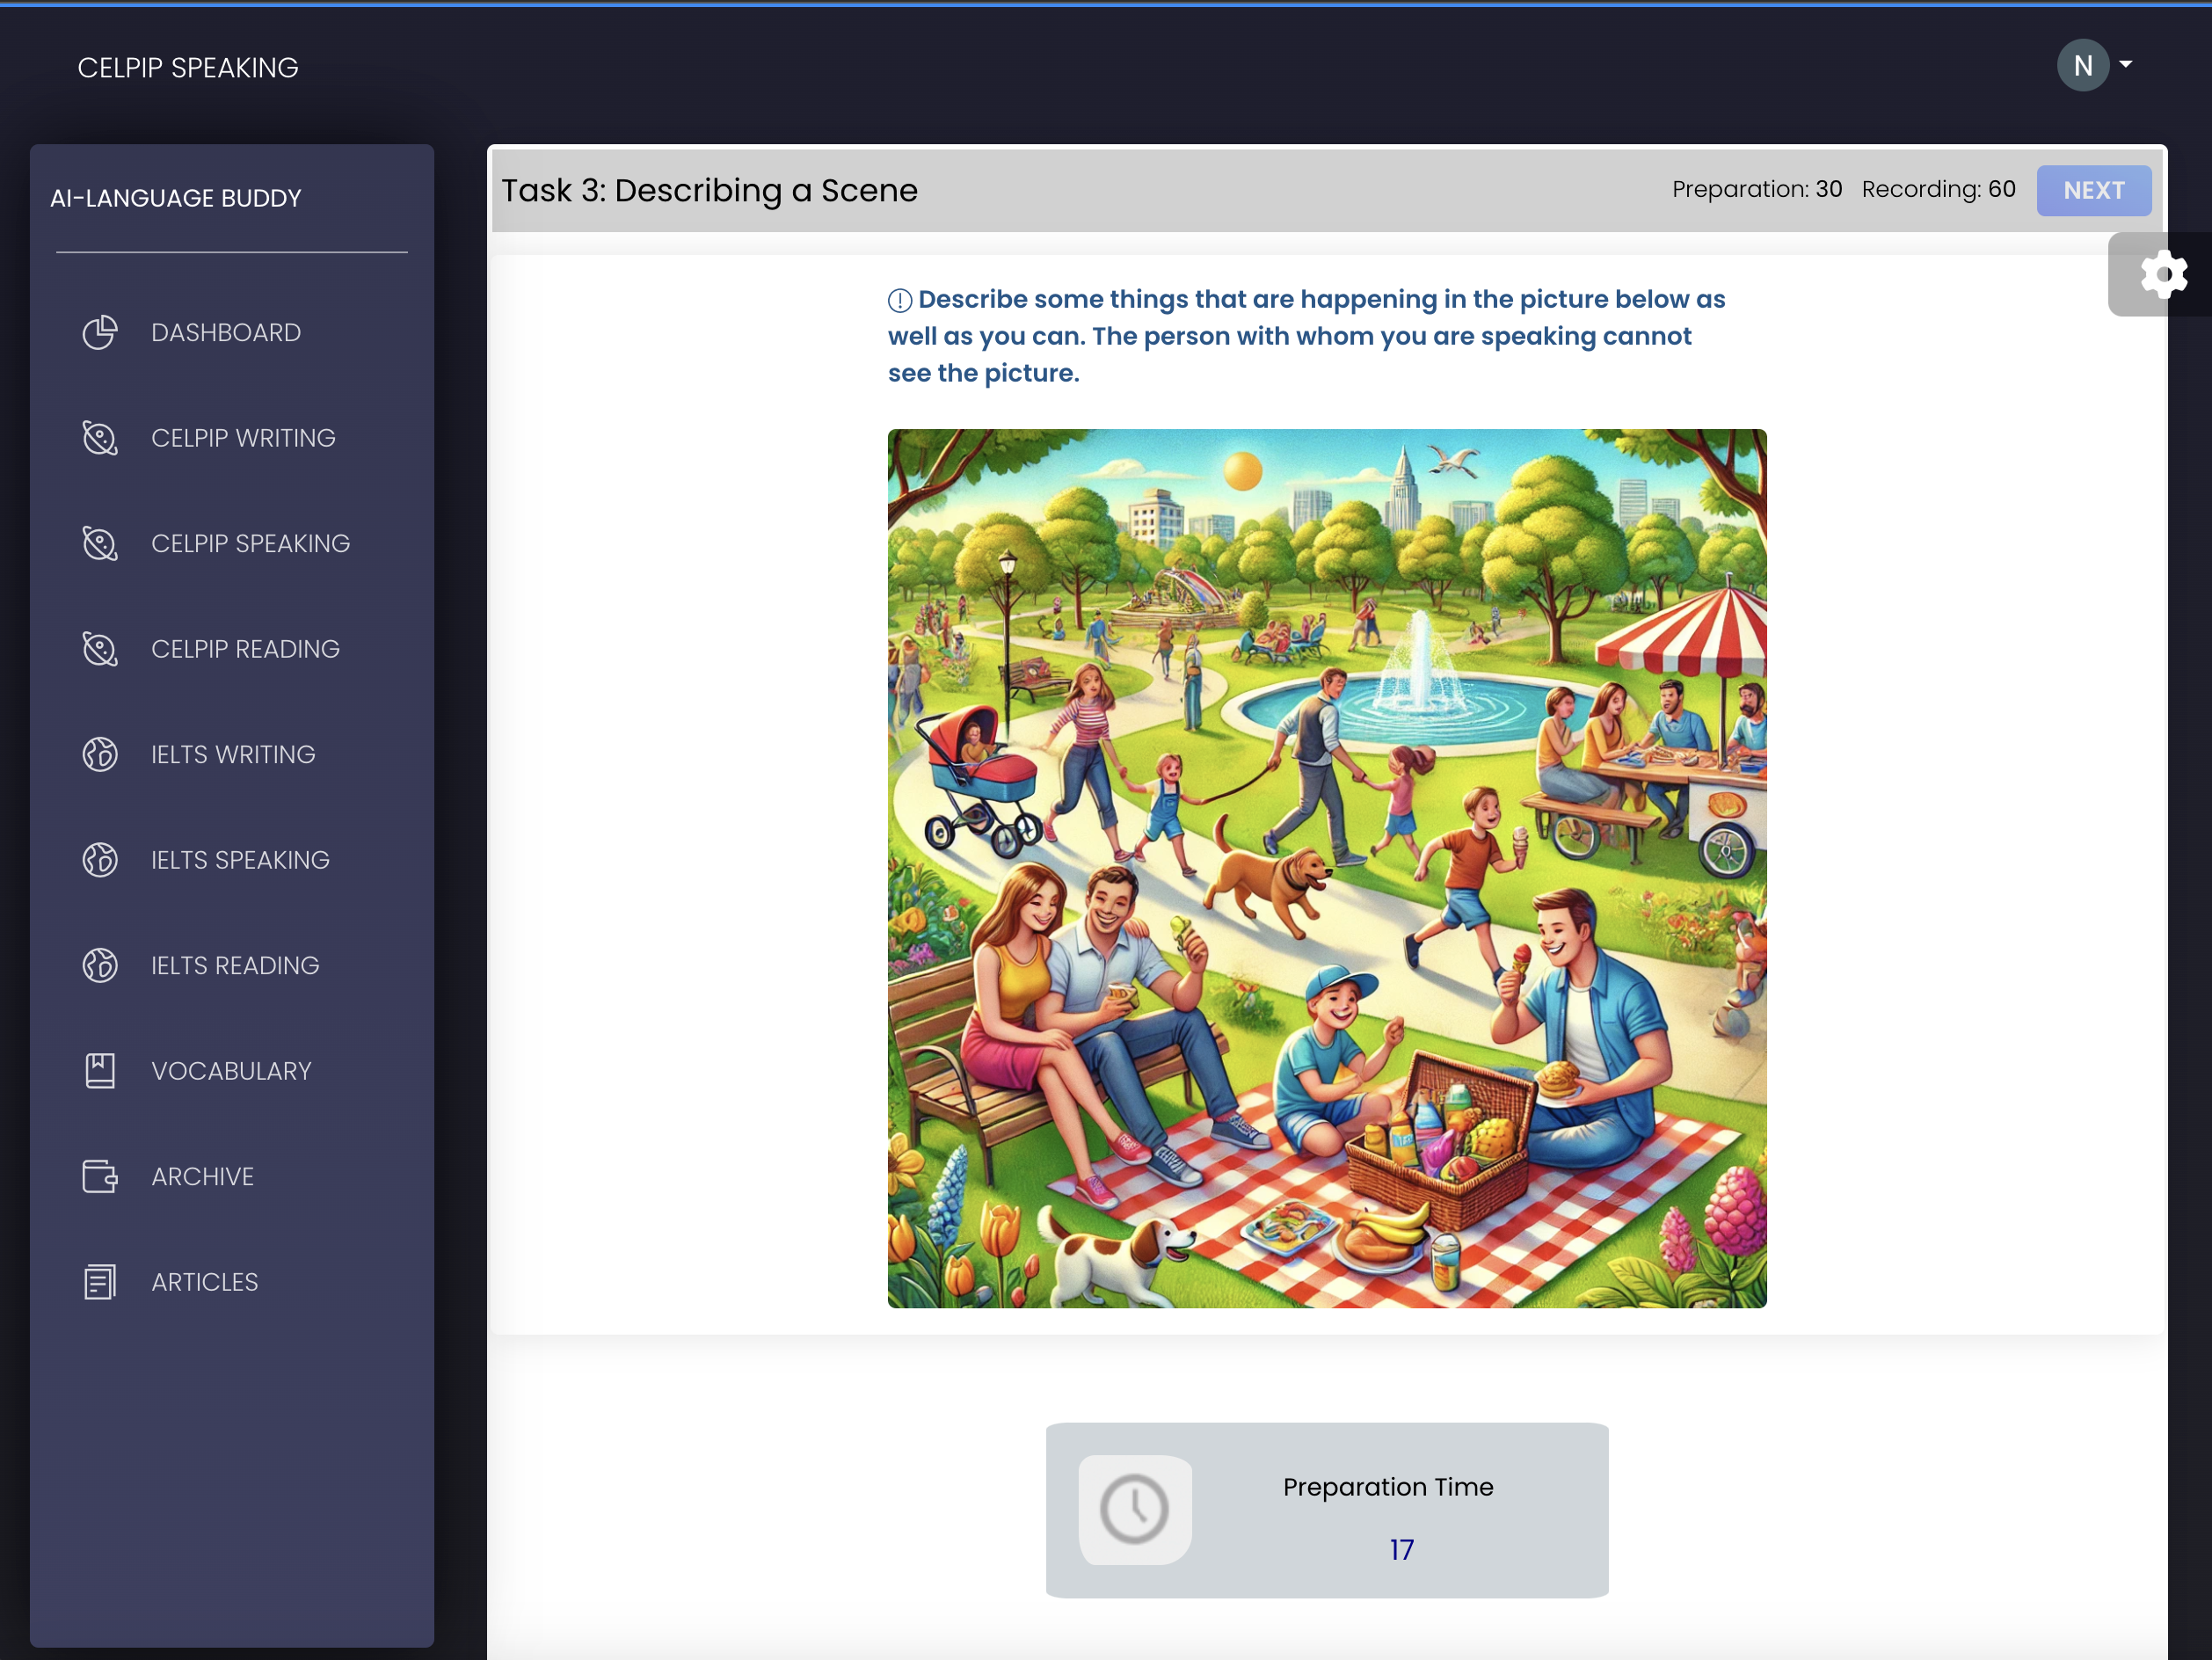
Task: Click the N user avatar
Action: 2083,65
